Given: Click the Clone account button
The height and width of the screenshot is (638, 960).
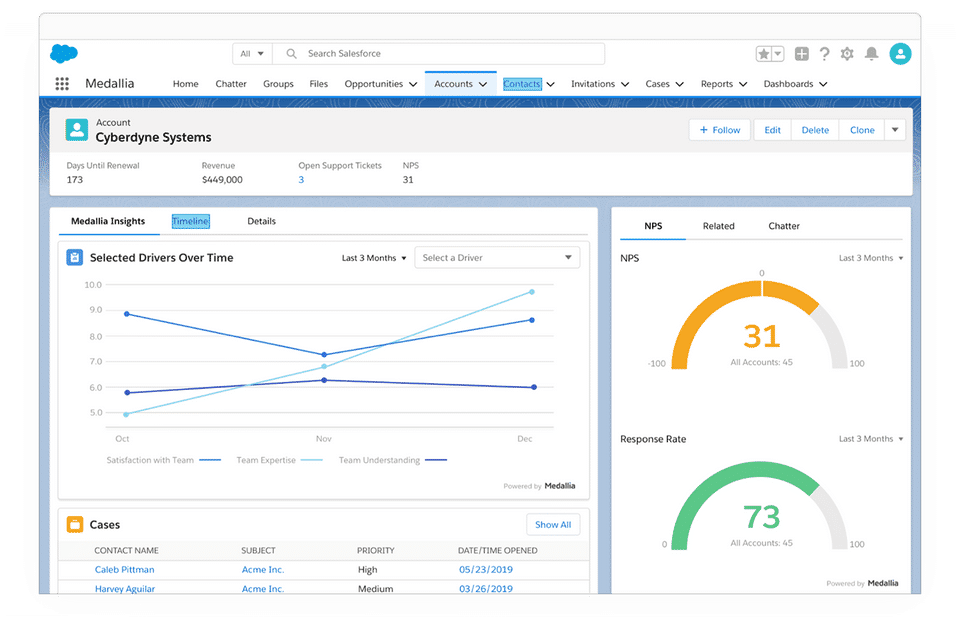Looking at the screenshot, I should pyautogui.click(x=862, y=130).
